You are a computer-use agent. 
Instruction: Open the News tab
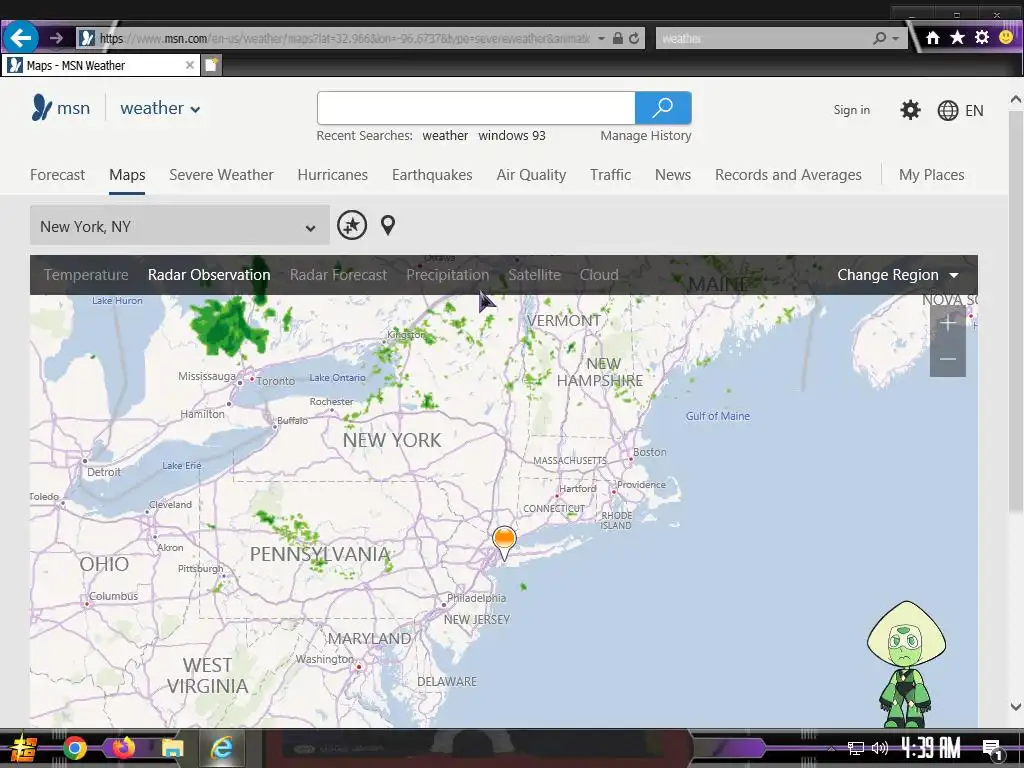pyautogui.click(x=673, y=175)
